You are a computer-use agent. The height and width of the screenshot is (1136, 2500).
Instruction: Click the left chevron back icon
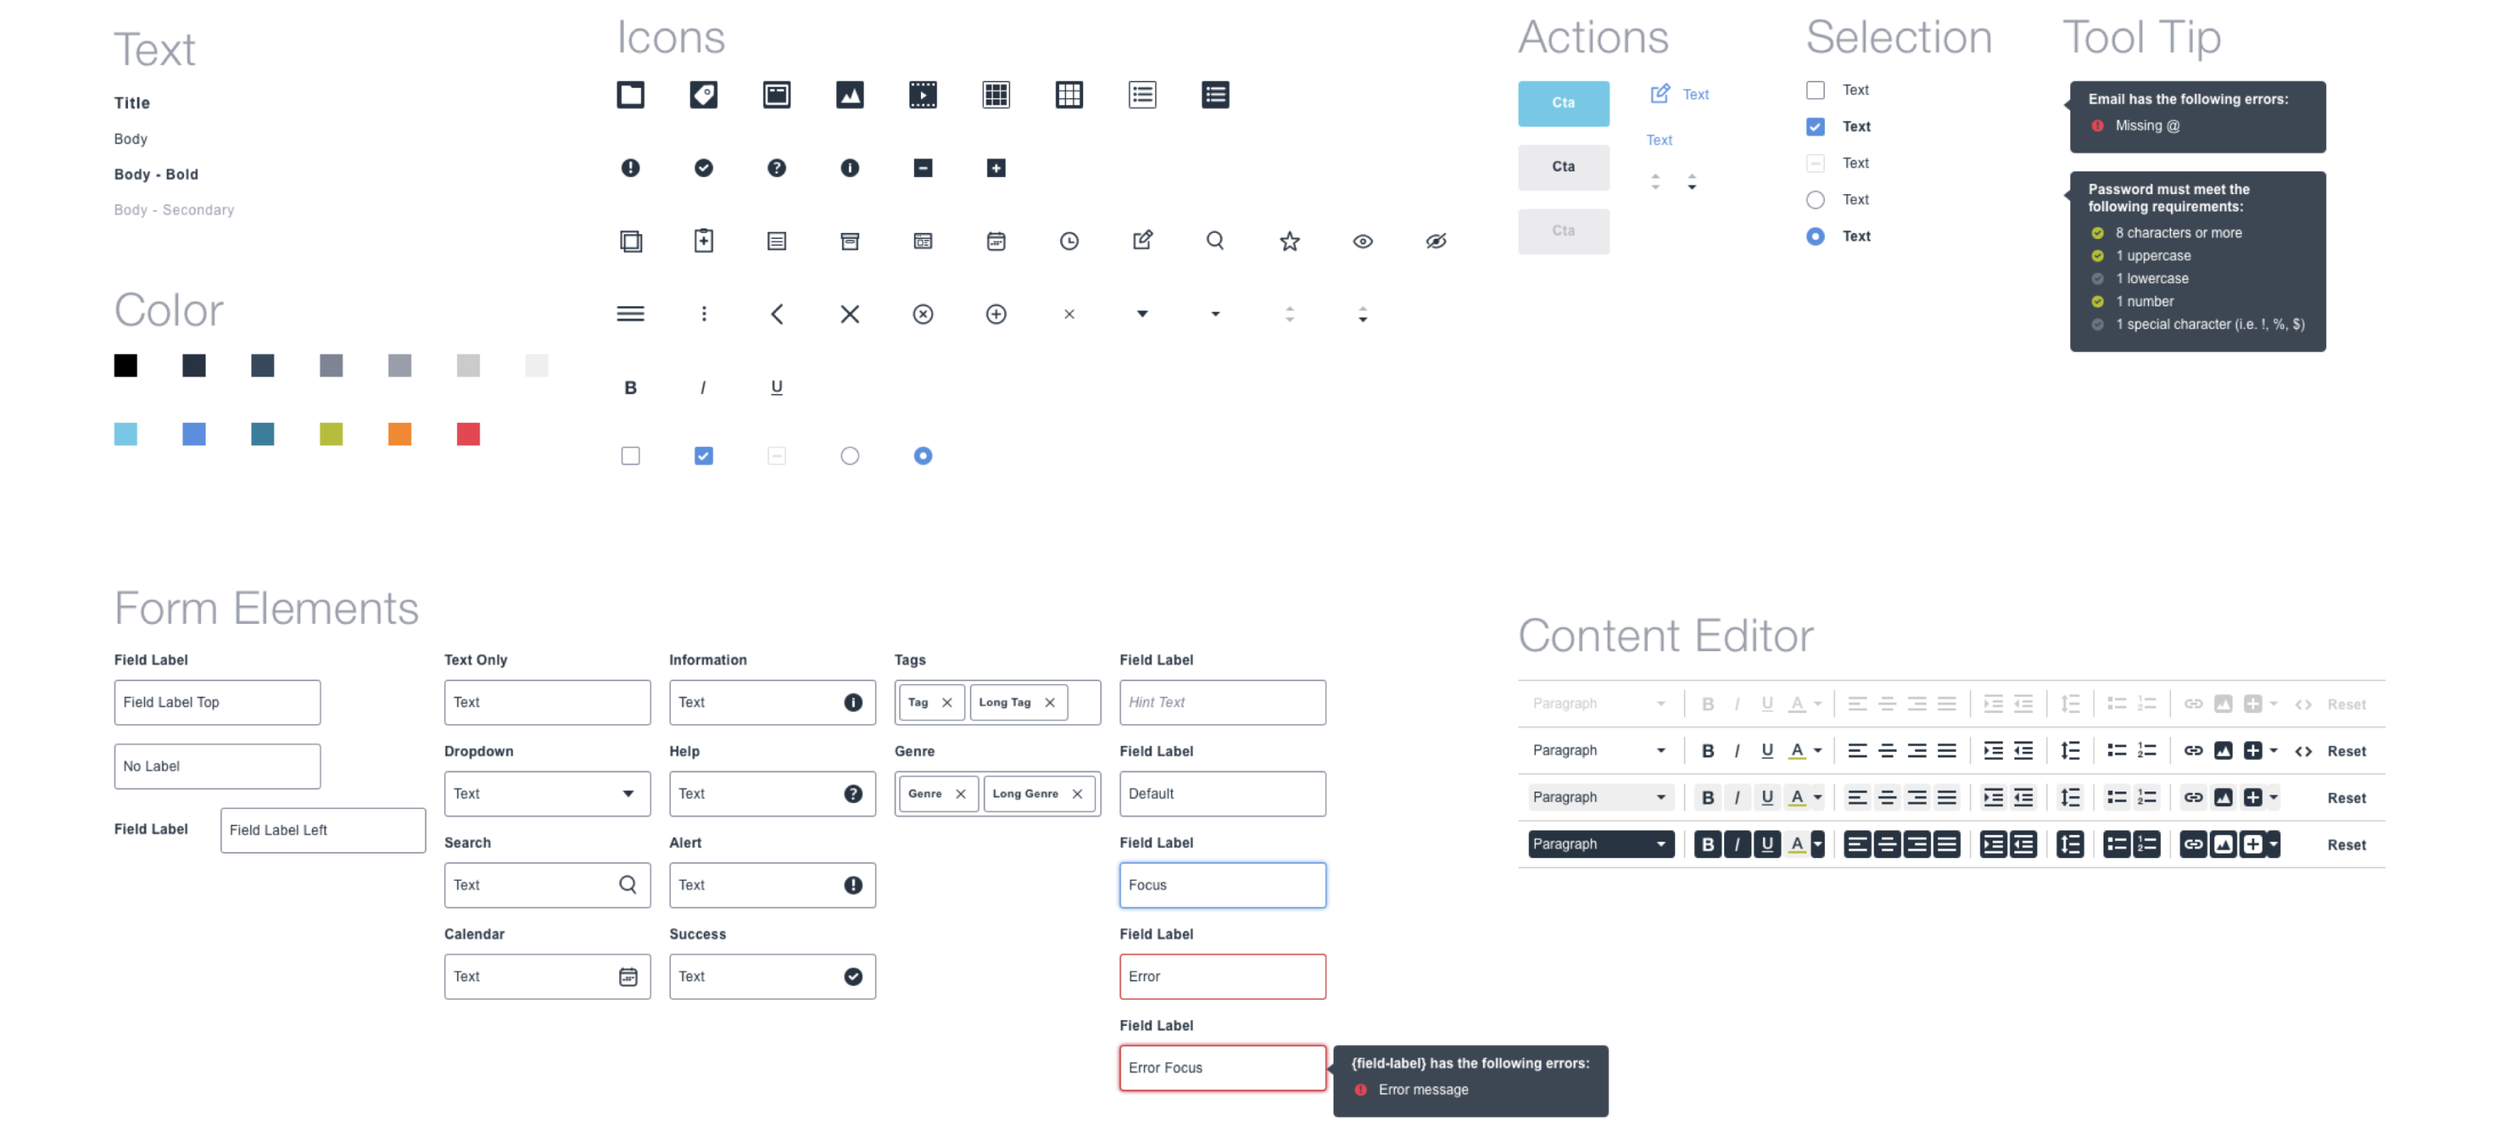coord(777,314)
